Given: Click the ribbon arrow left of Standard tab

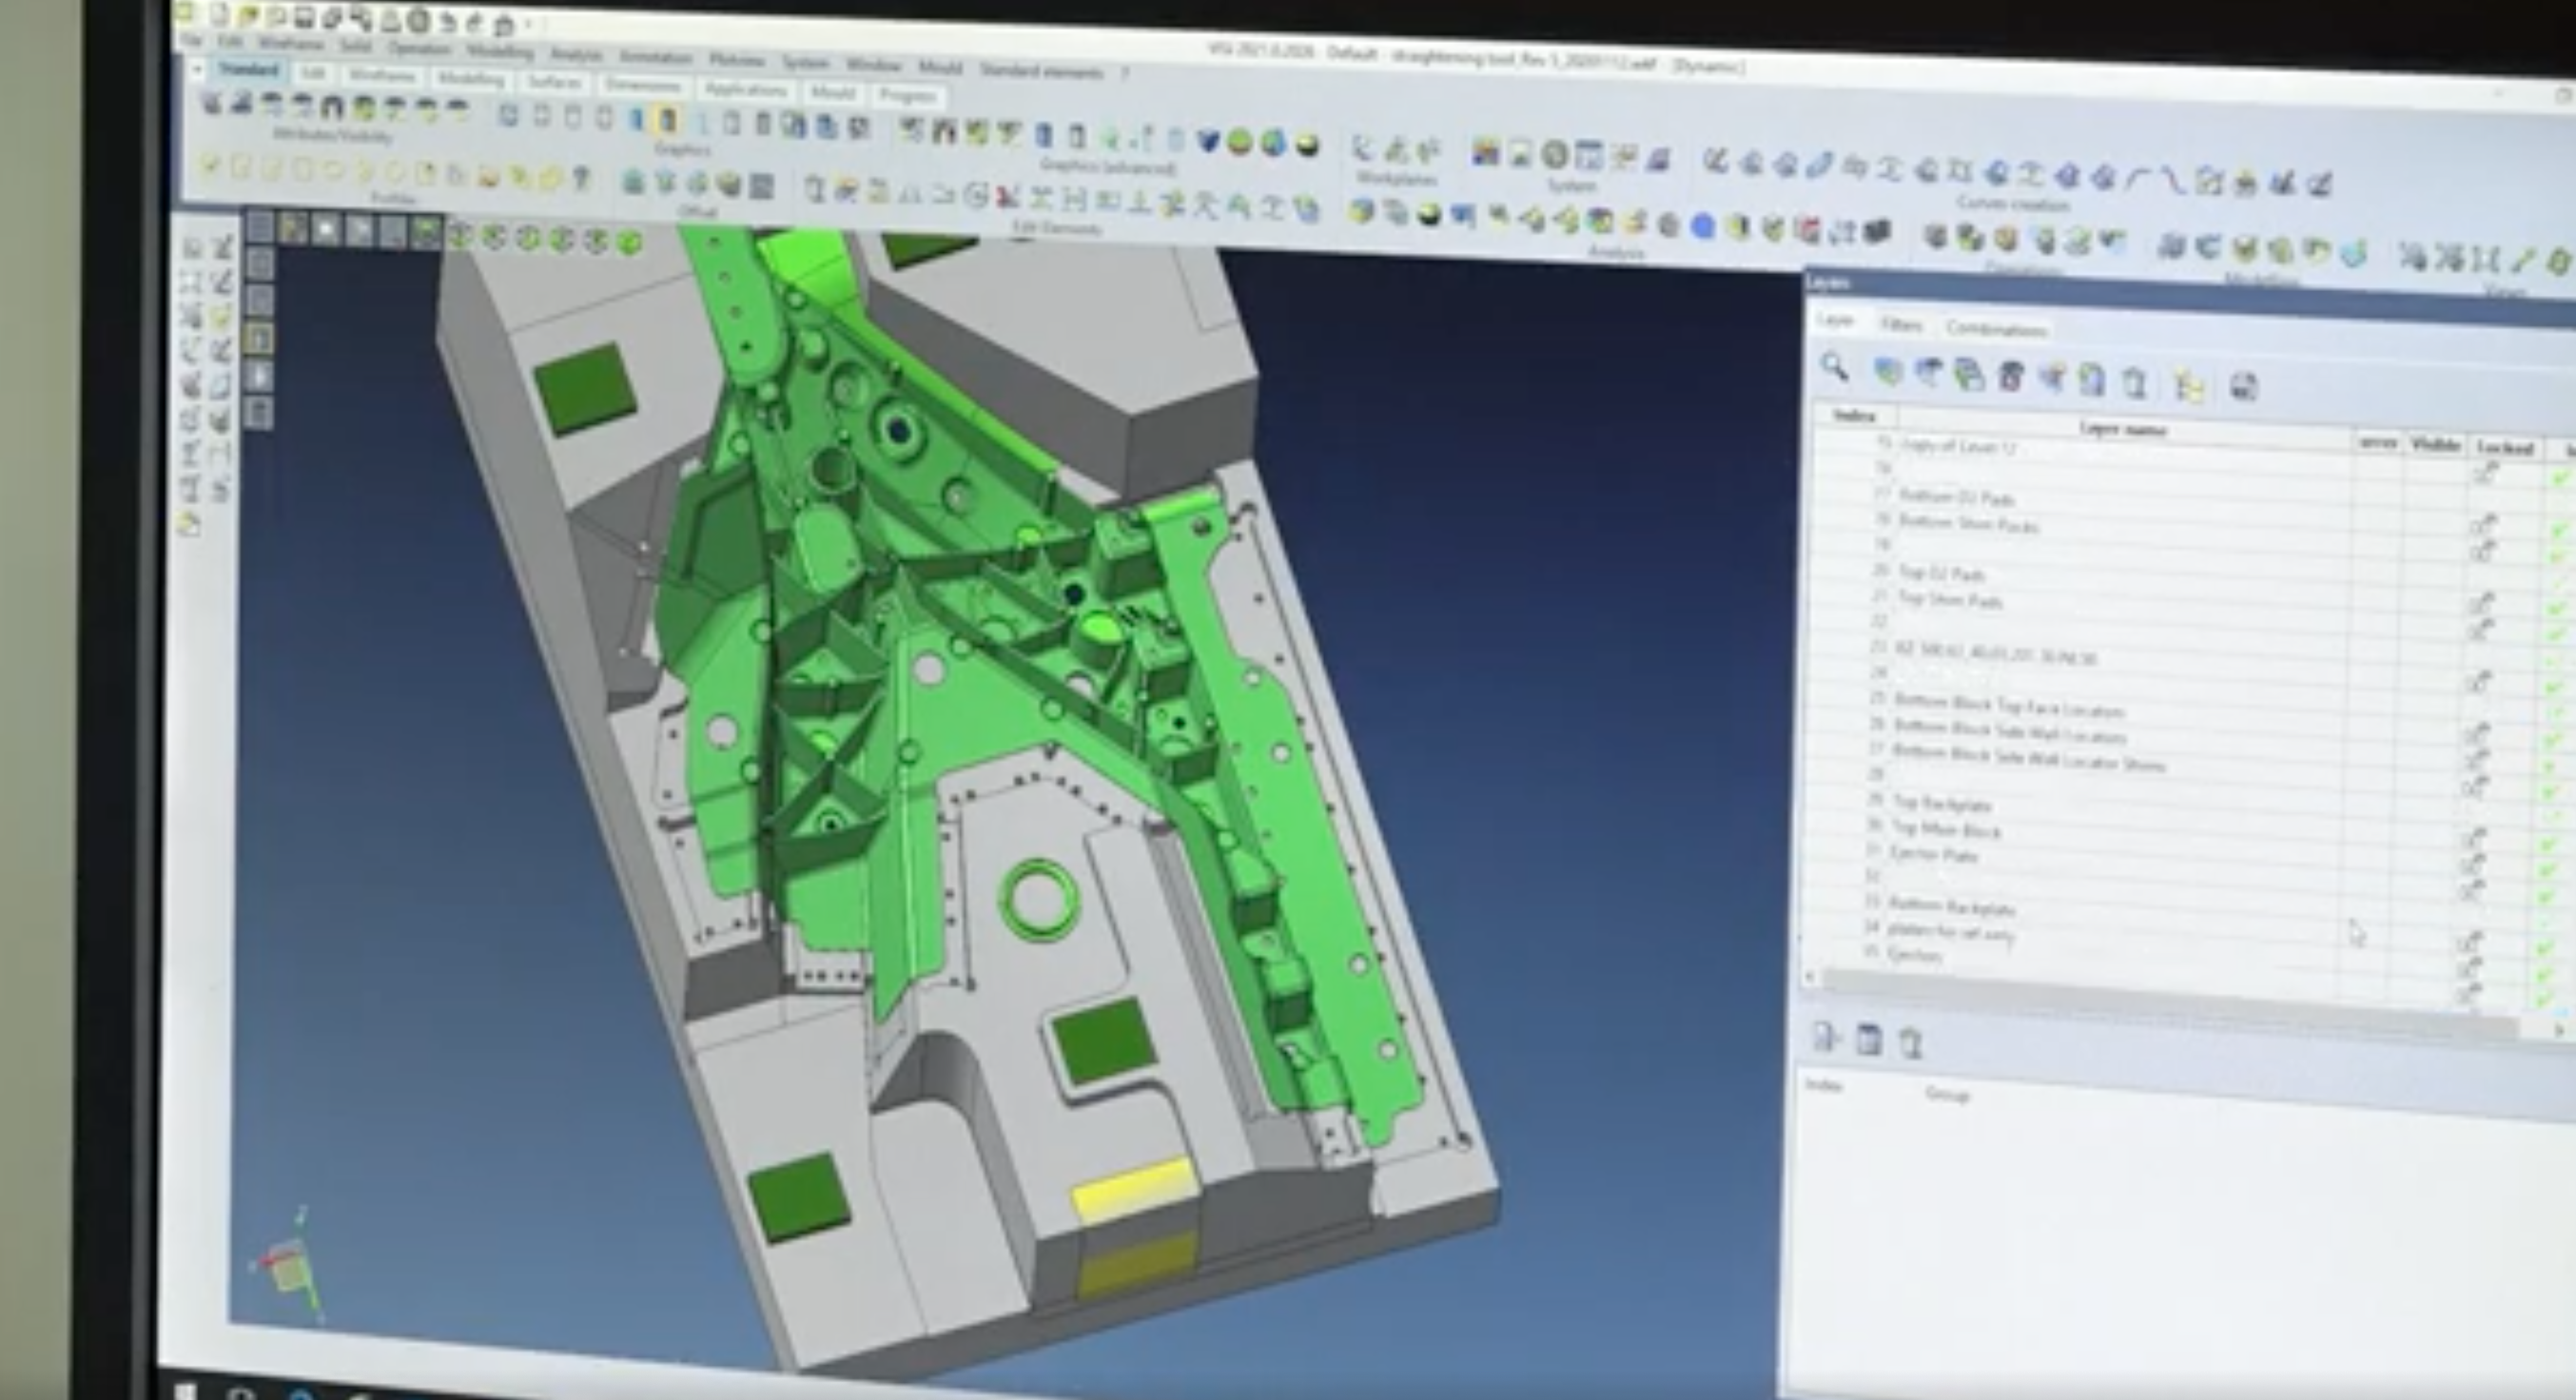Looking at the screenshot, I should point(197,69).
